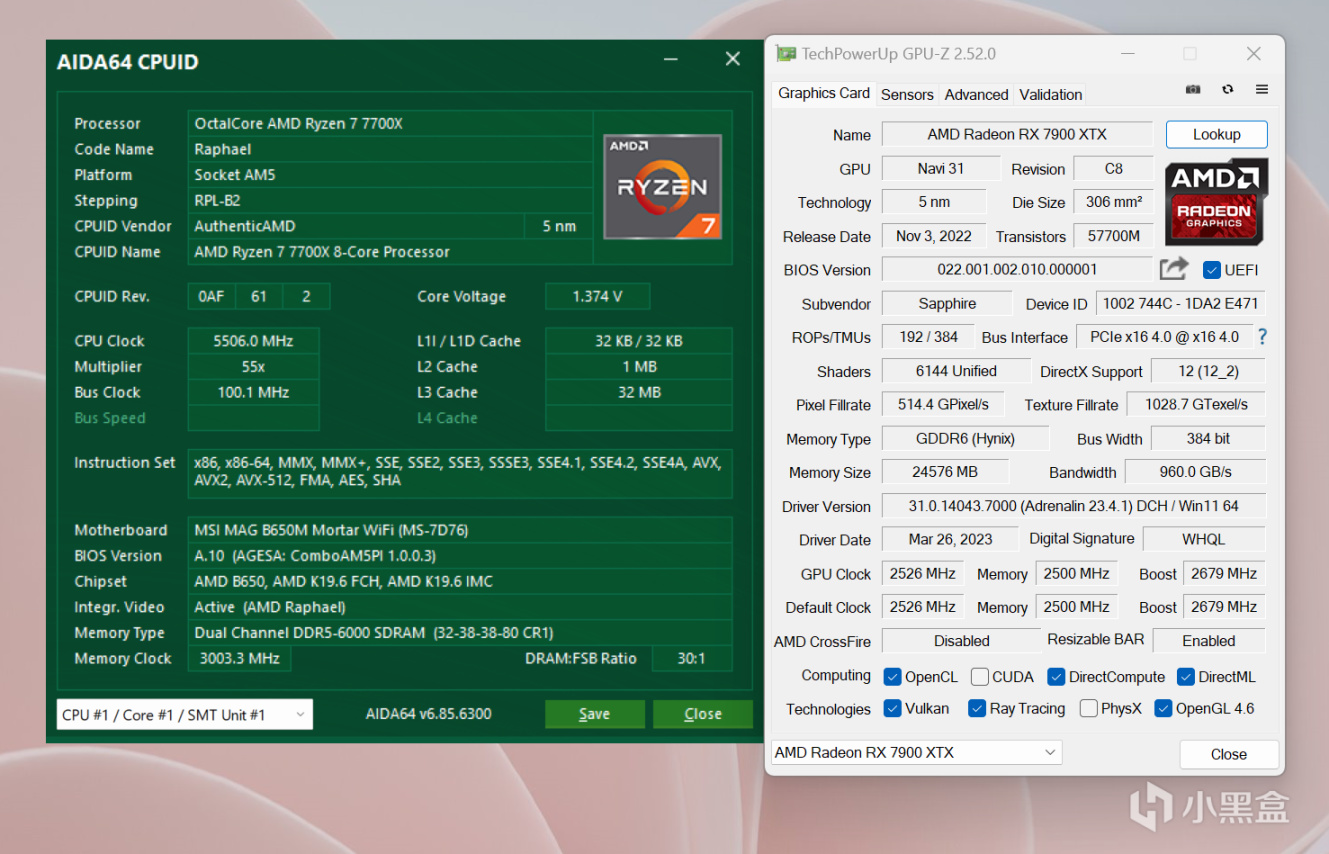Click the Transistors 57700M field
Image resolution: width=1329 pixels, height=854 pixels.
click(1113, 236)
